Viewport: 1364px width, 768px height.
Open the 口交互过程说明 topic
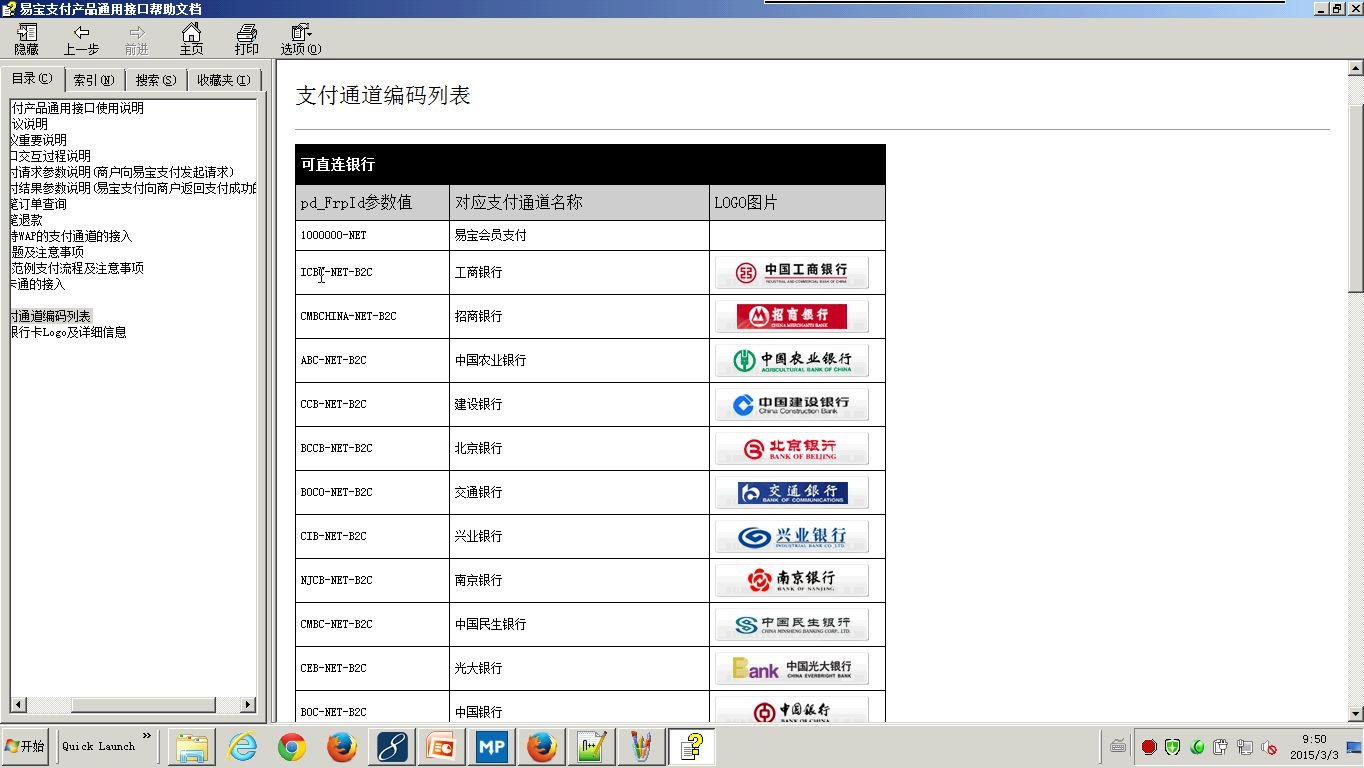[51, 156]
